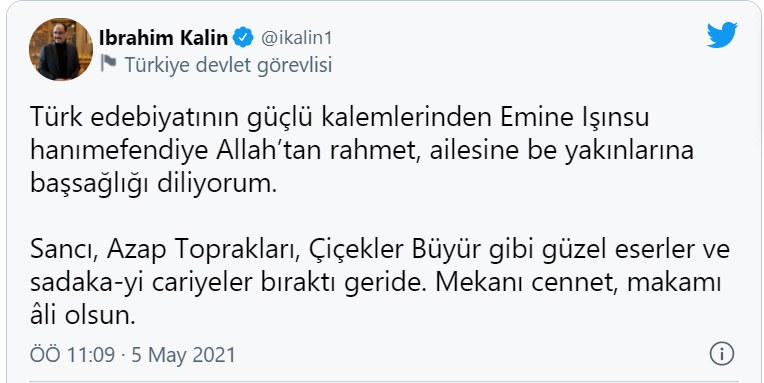The width and height of the screenshot is (764, 383).
Task: Open the ÖÖ 11:09 timestamp link
Action: pyautogui.click(x=73, y=354)
